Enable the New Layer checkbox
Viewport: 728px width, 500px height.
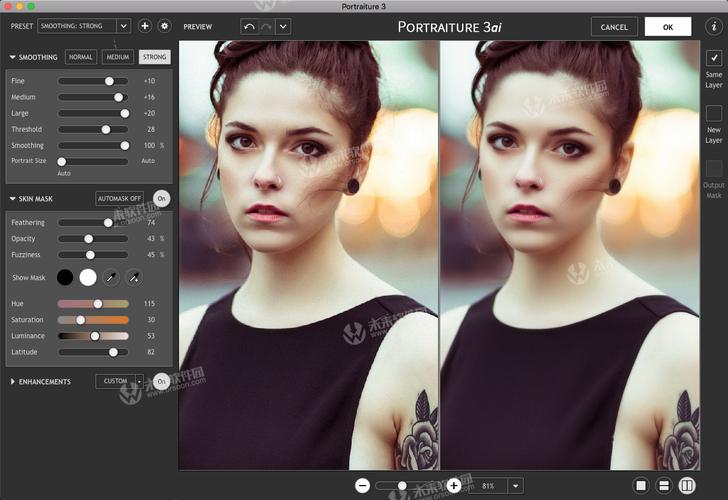click(714, 113)
